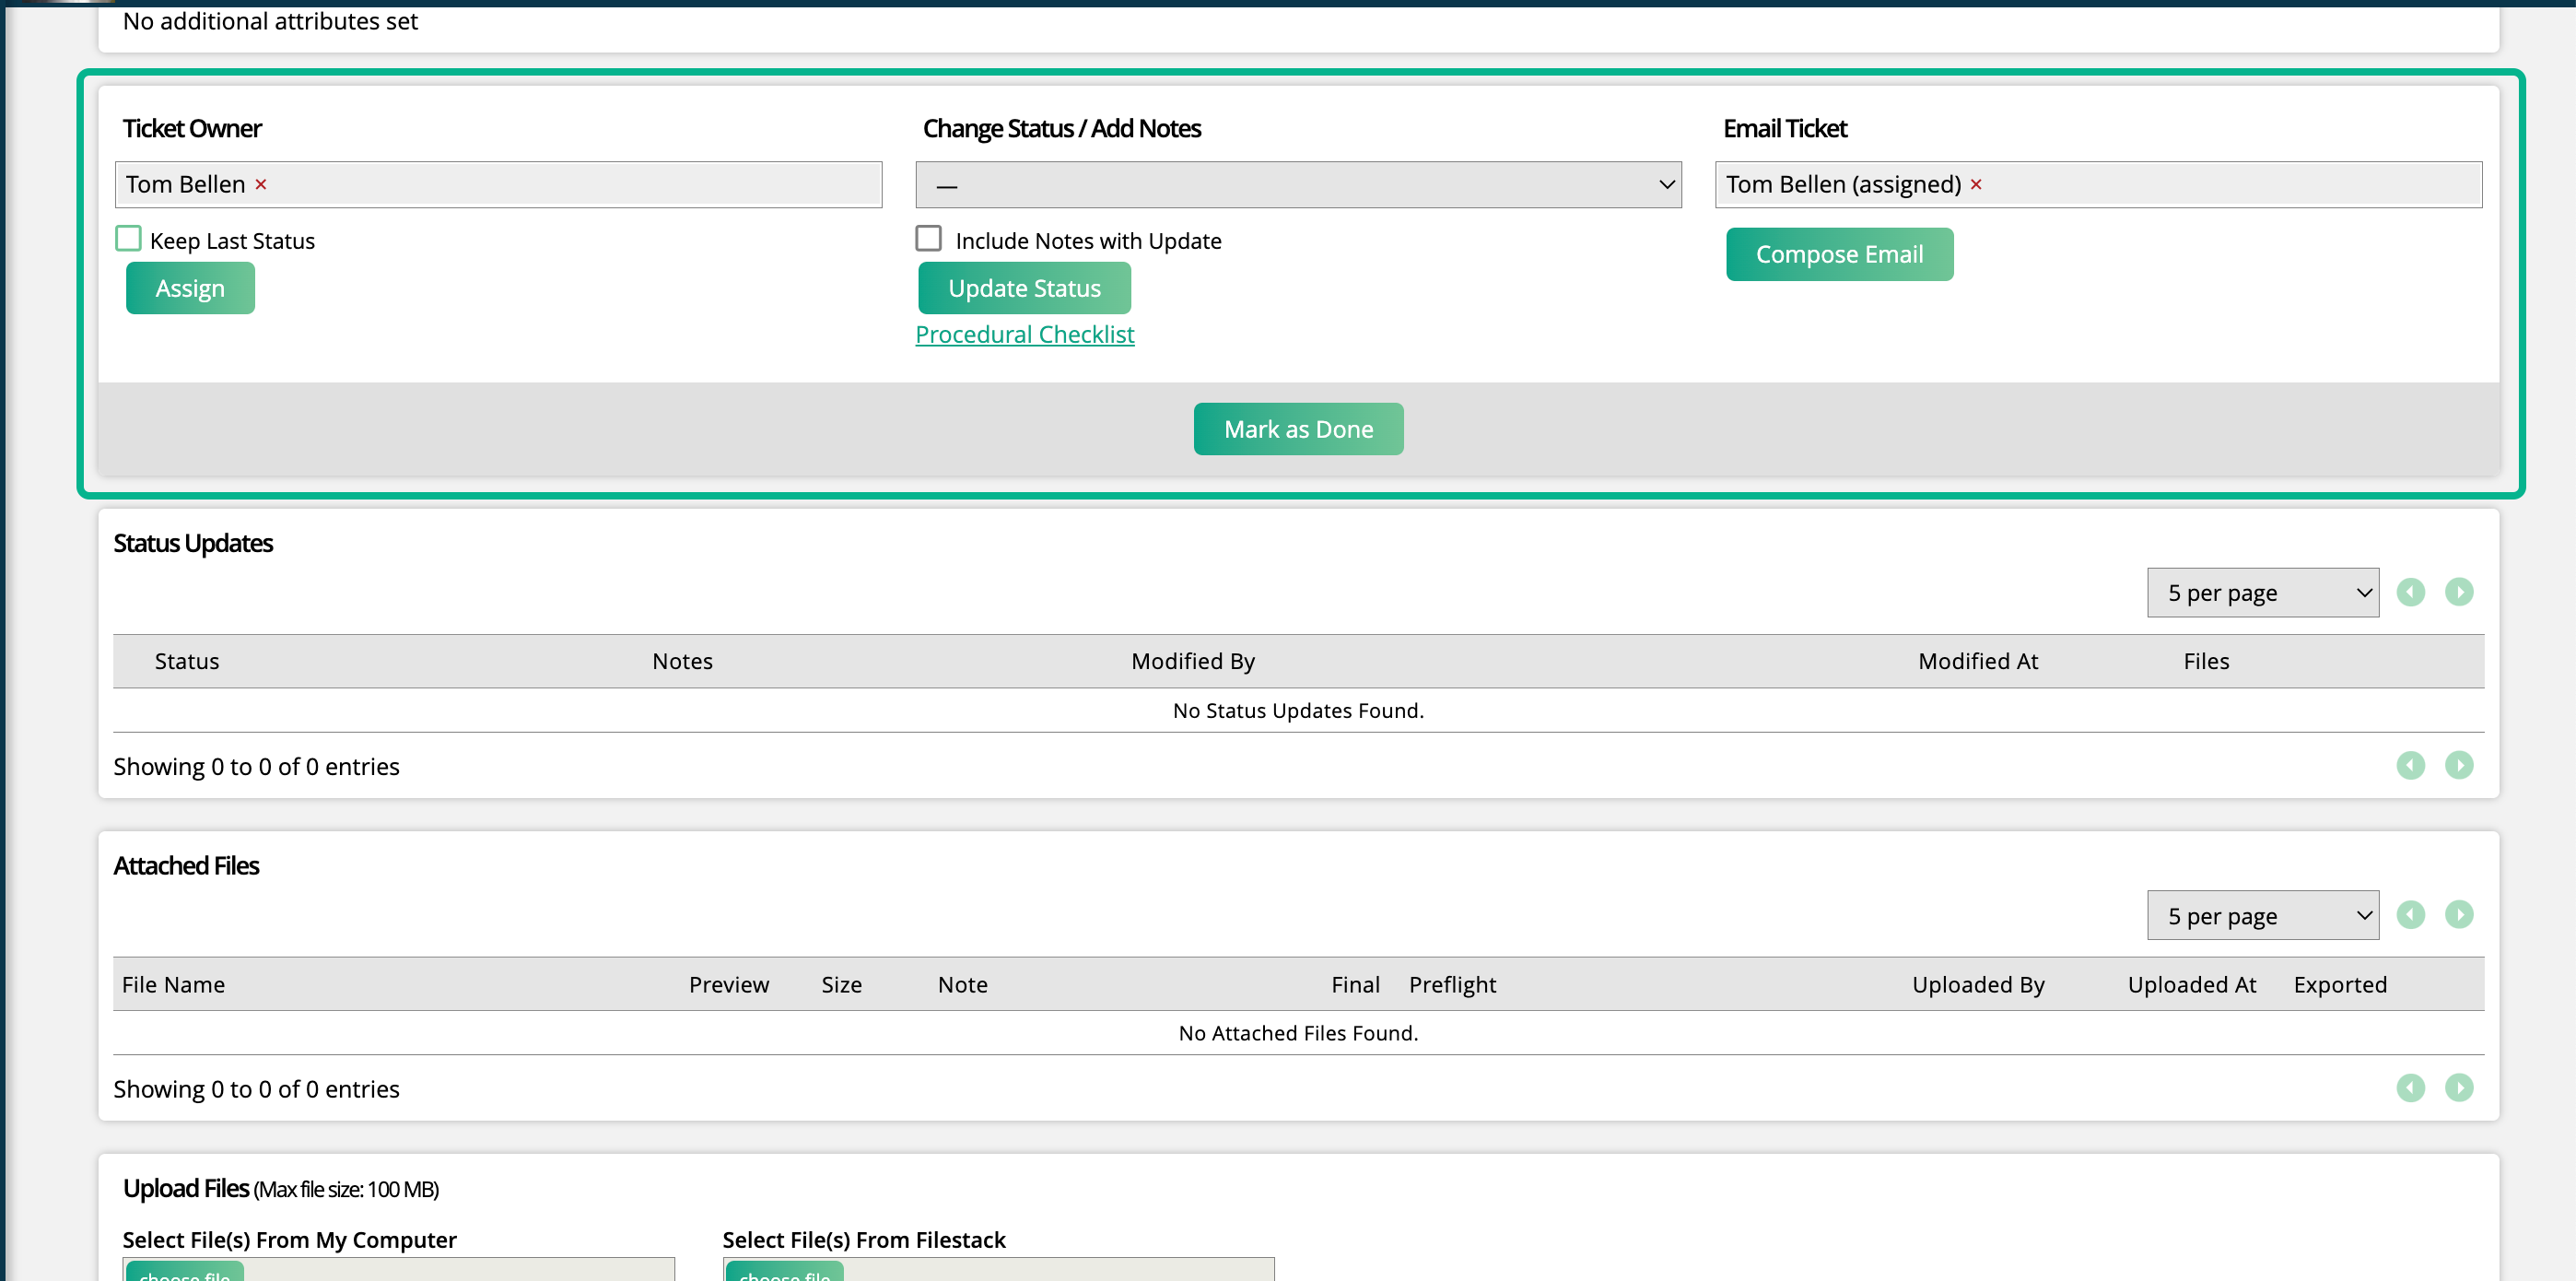Image resolution: width=2576 pixels, height=1281 pixels.
Task: Go to next page of Status Updates
Action: 2460,592
